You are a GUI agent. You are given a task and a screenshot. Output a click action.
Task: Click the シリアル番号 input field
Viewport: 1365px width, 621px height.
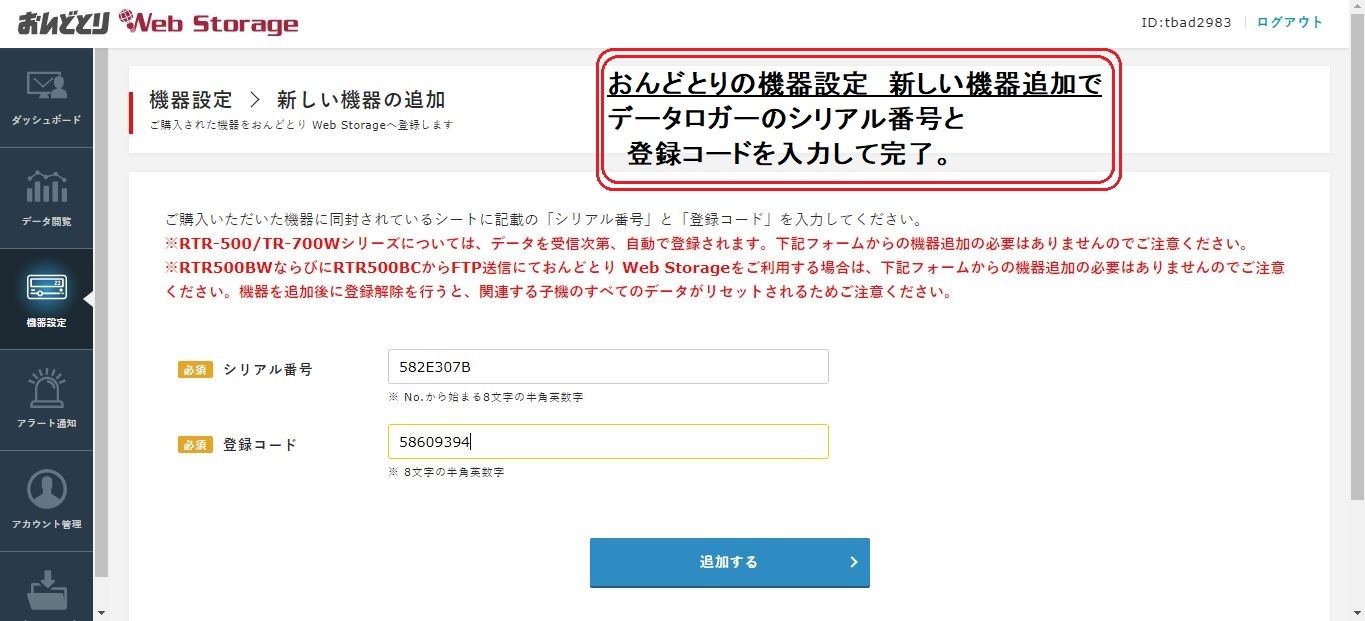[608, 366]
